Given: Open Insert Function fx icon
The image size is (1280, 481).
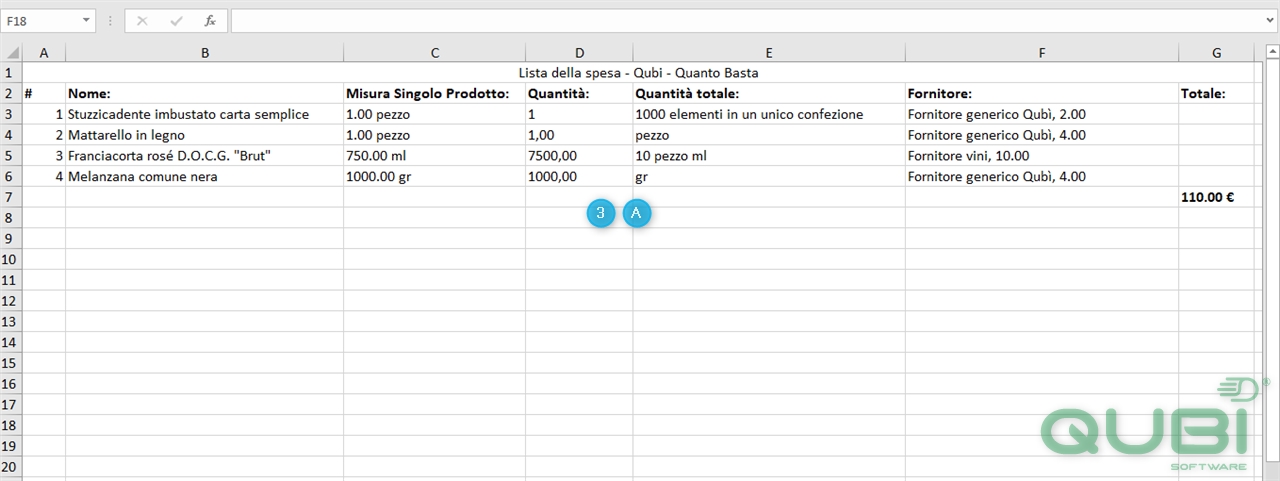Looking at the screenshot, I should (209, 20).
